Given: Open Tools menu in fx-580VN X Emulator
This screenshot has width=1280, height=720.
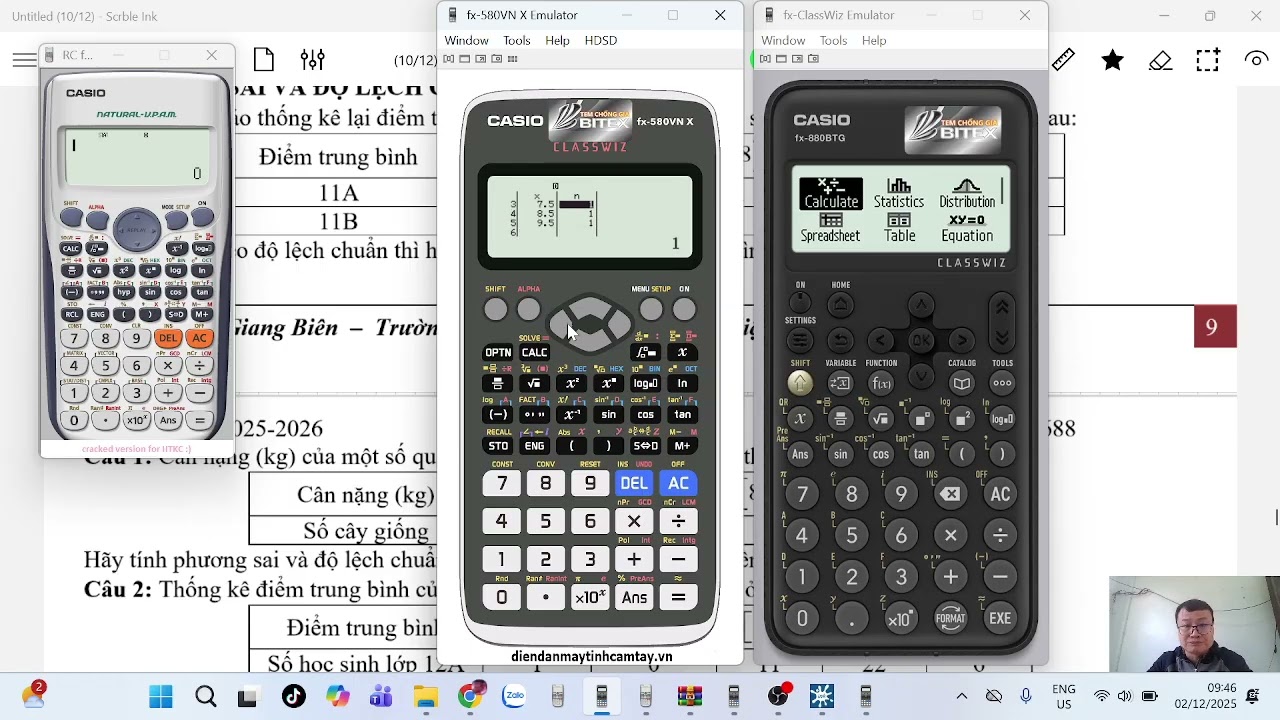Looking at the screenshot, I should point(517,40).
